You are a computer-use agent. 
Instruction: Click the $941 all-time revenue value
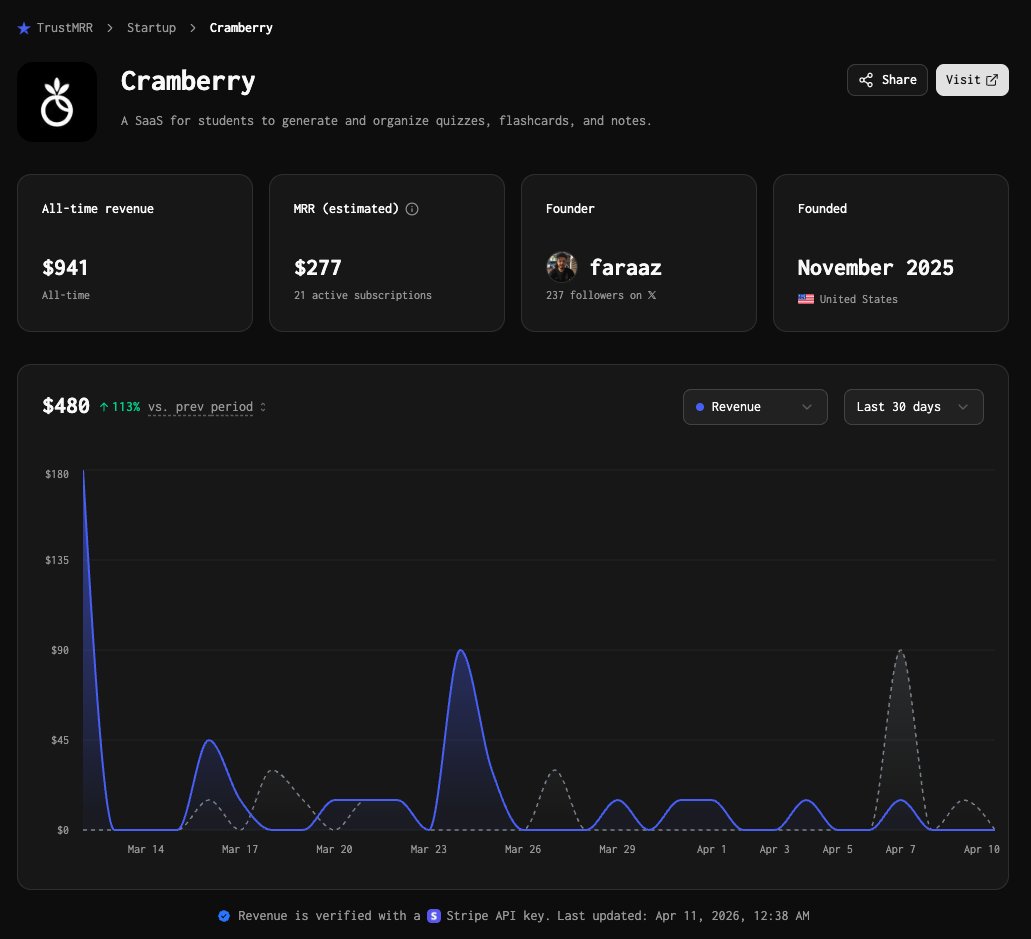[x=64, y=268]
